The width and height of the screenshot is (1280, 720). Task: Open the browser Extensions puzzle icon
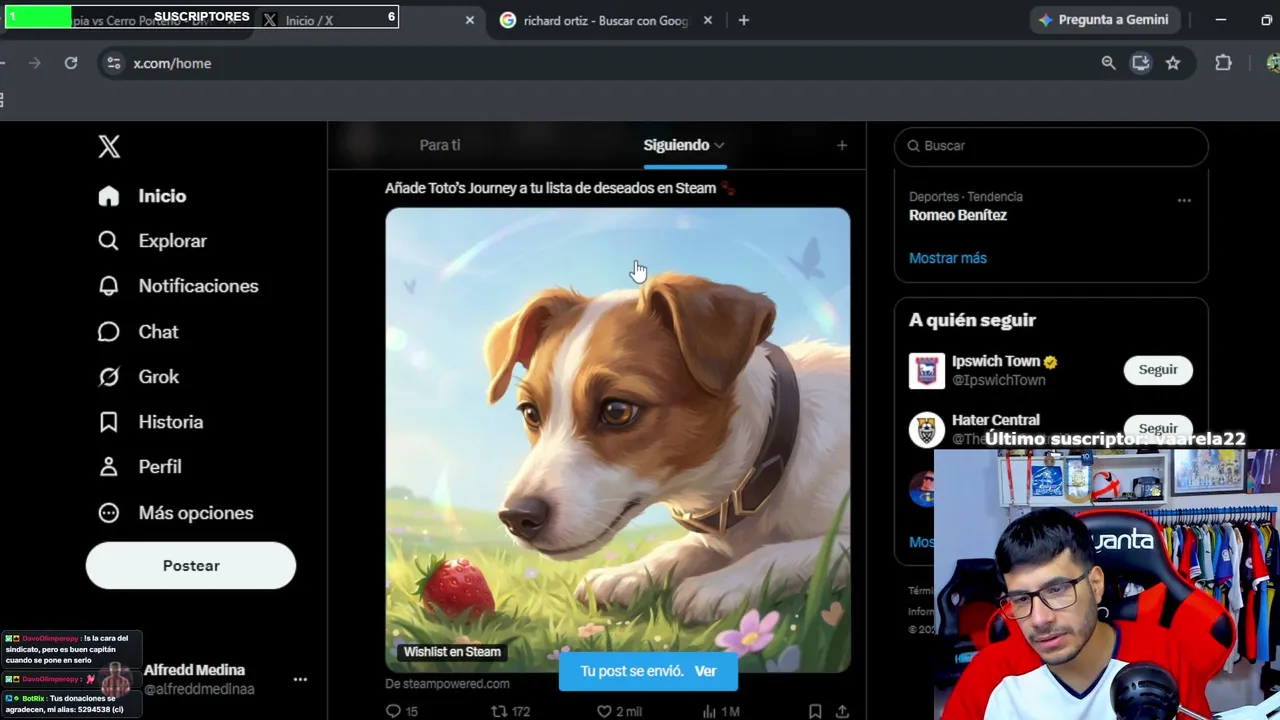pyautogui.click(x=1223, y=63)
